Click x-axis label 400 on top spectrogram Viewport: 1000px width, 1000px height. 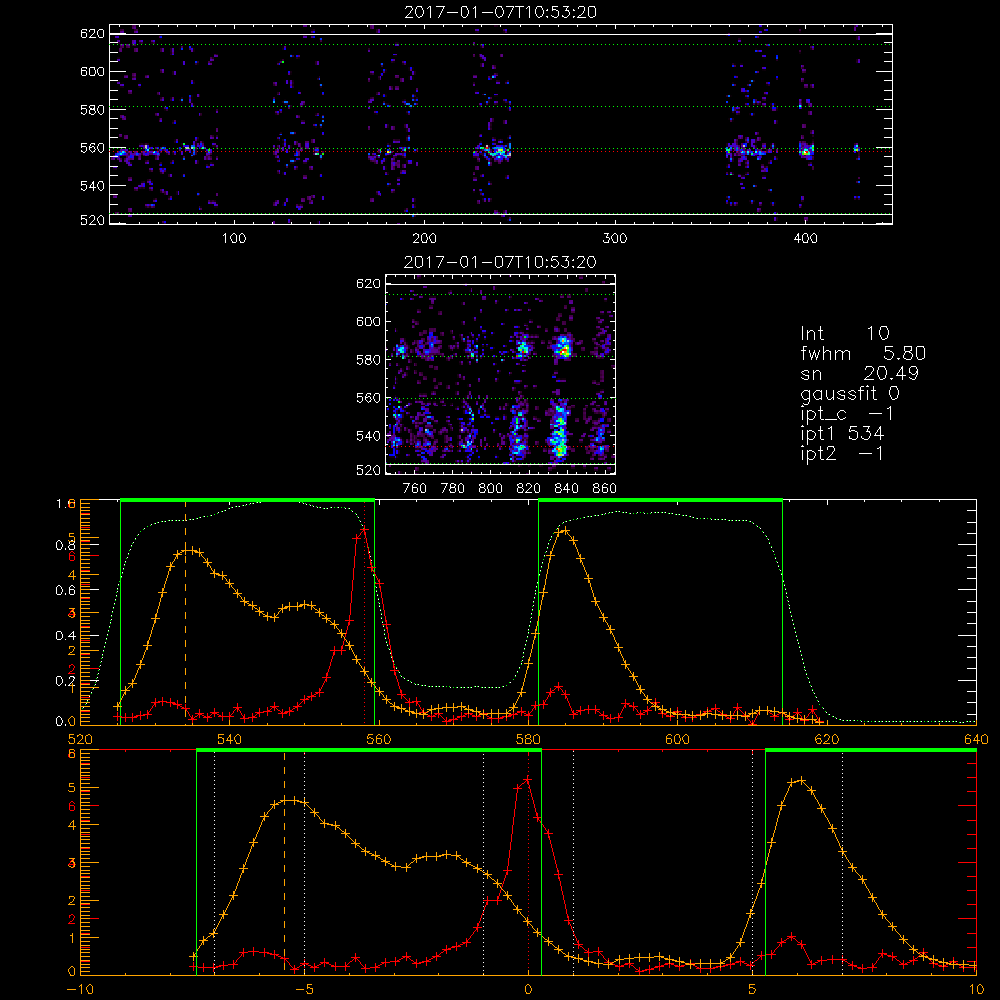[805, 239]
